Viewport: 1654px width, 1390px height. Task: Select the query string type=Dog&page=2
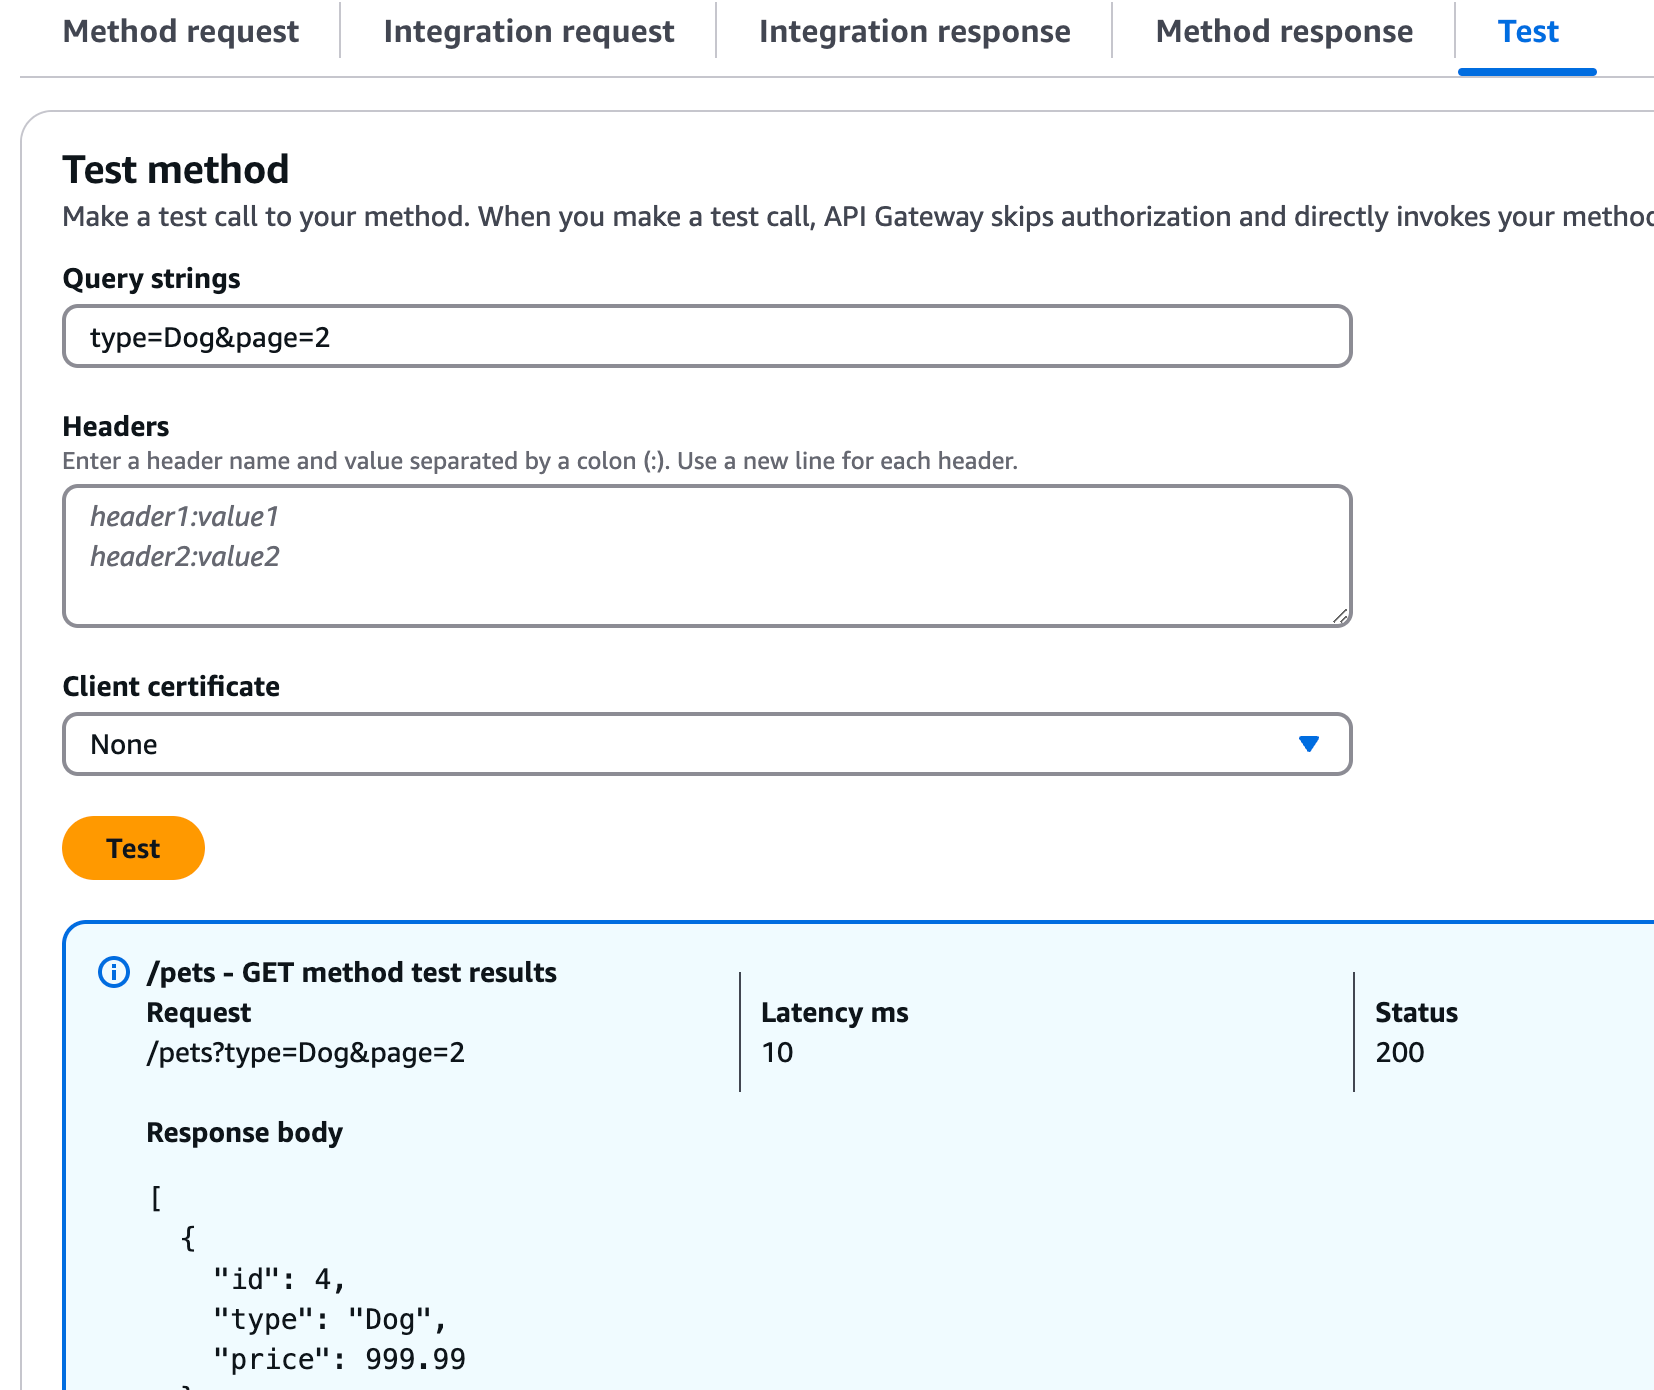tap(213, 337)
